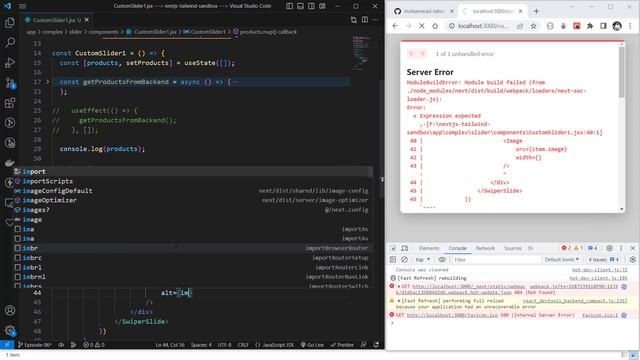This screenshot has width=640, height=360.
Task: Switch to the GitHub 'mohammad-taheri' browser tab
Action: [x=424, y=11]
